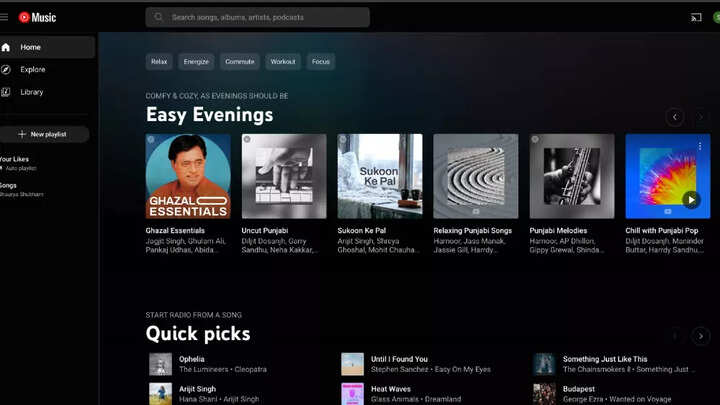This screenshot has width=720, height=405.
Task: Click the Cast to device icon
Action: point(696,17)
